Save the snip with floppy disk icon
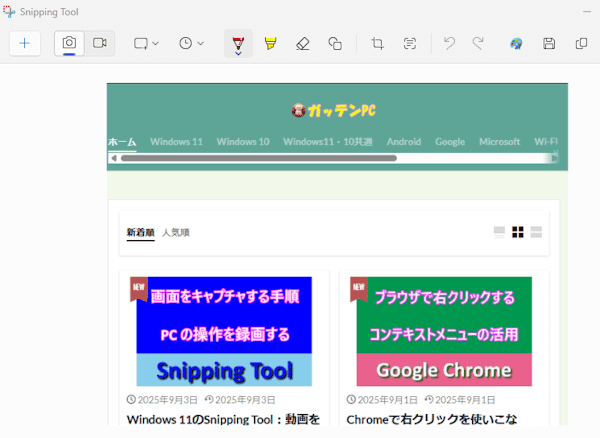This screenshot has height=438, width=600. [549, 44]
